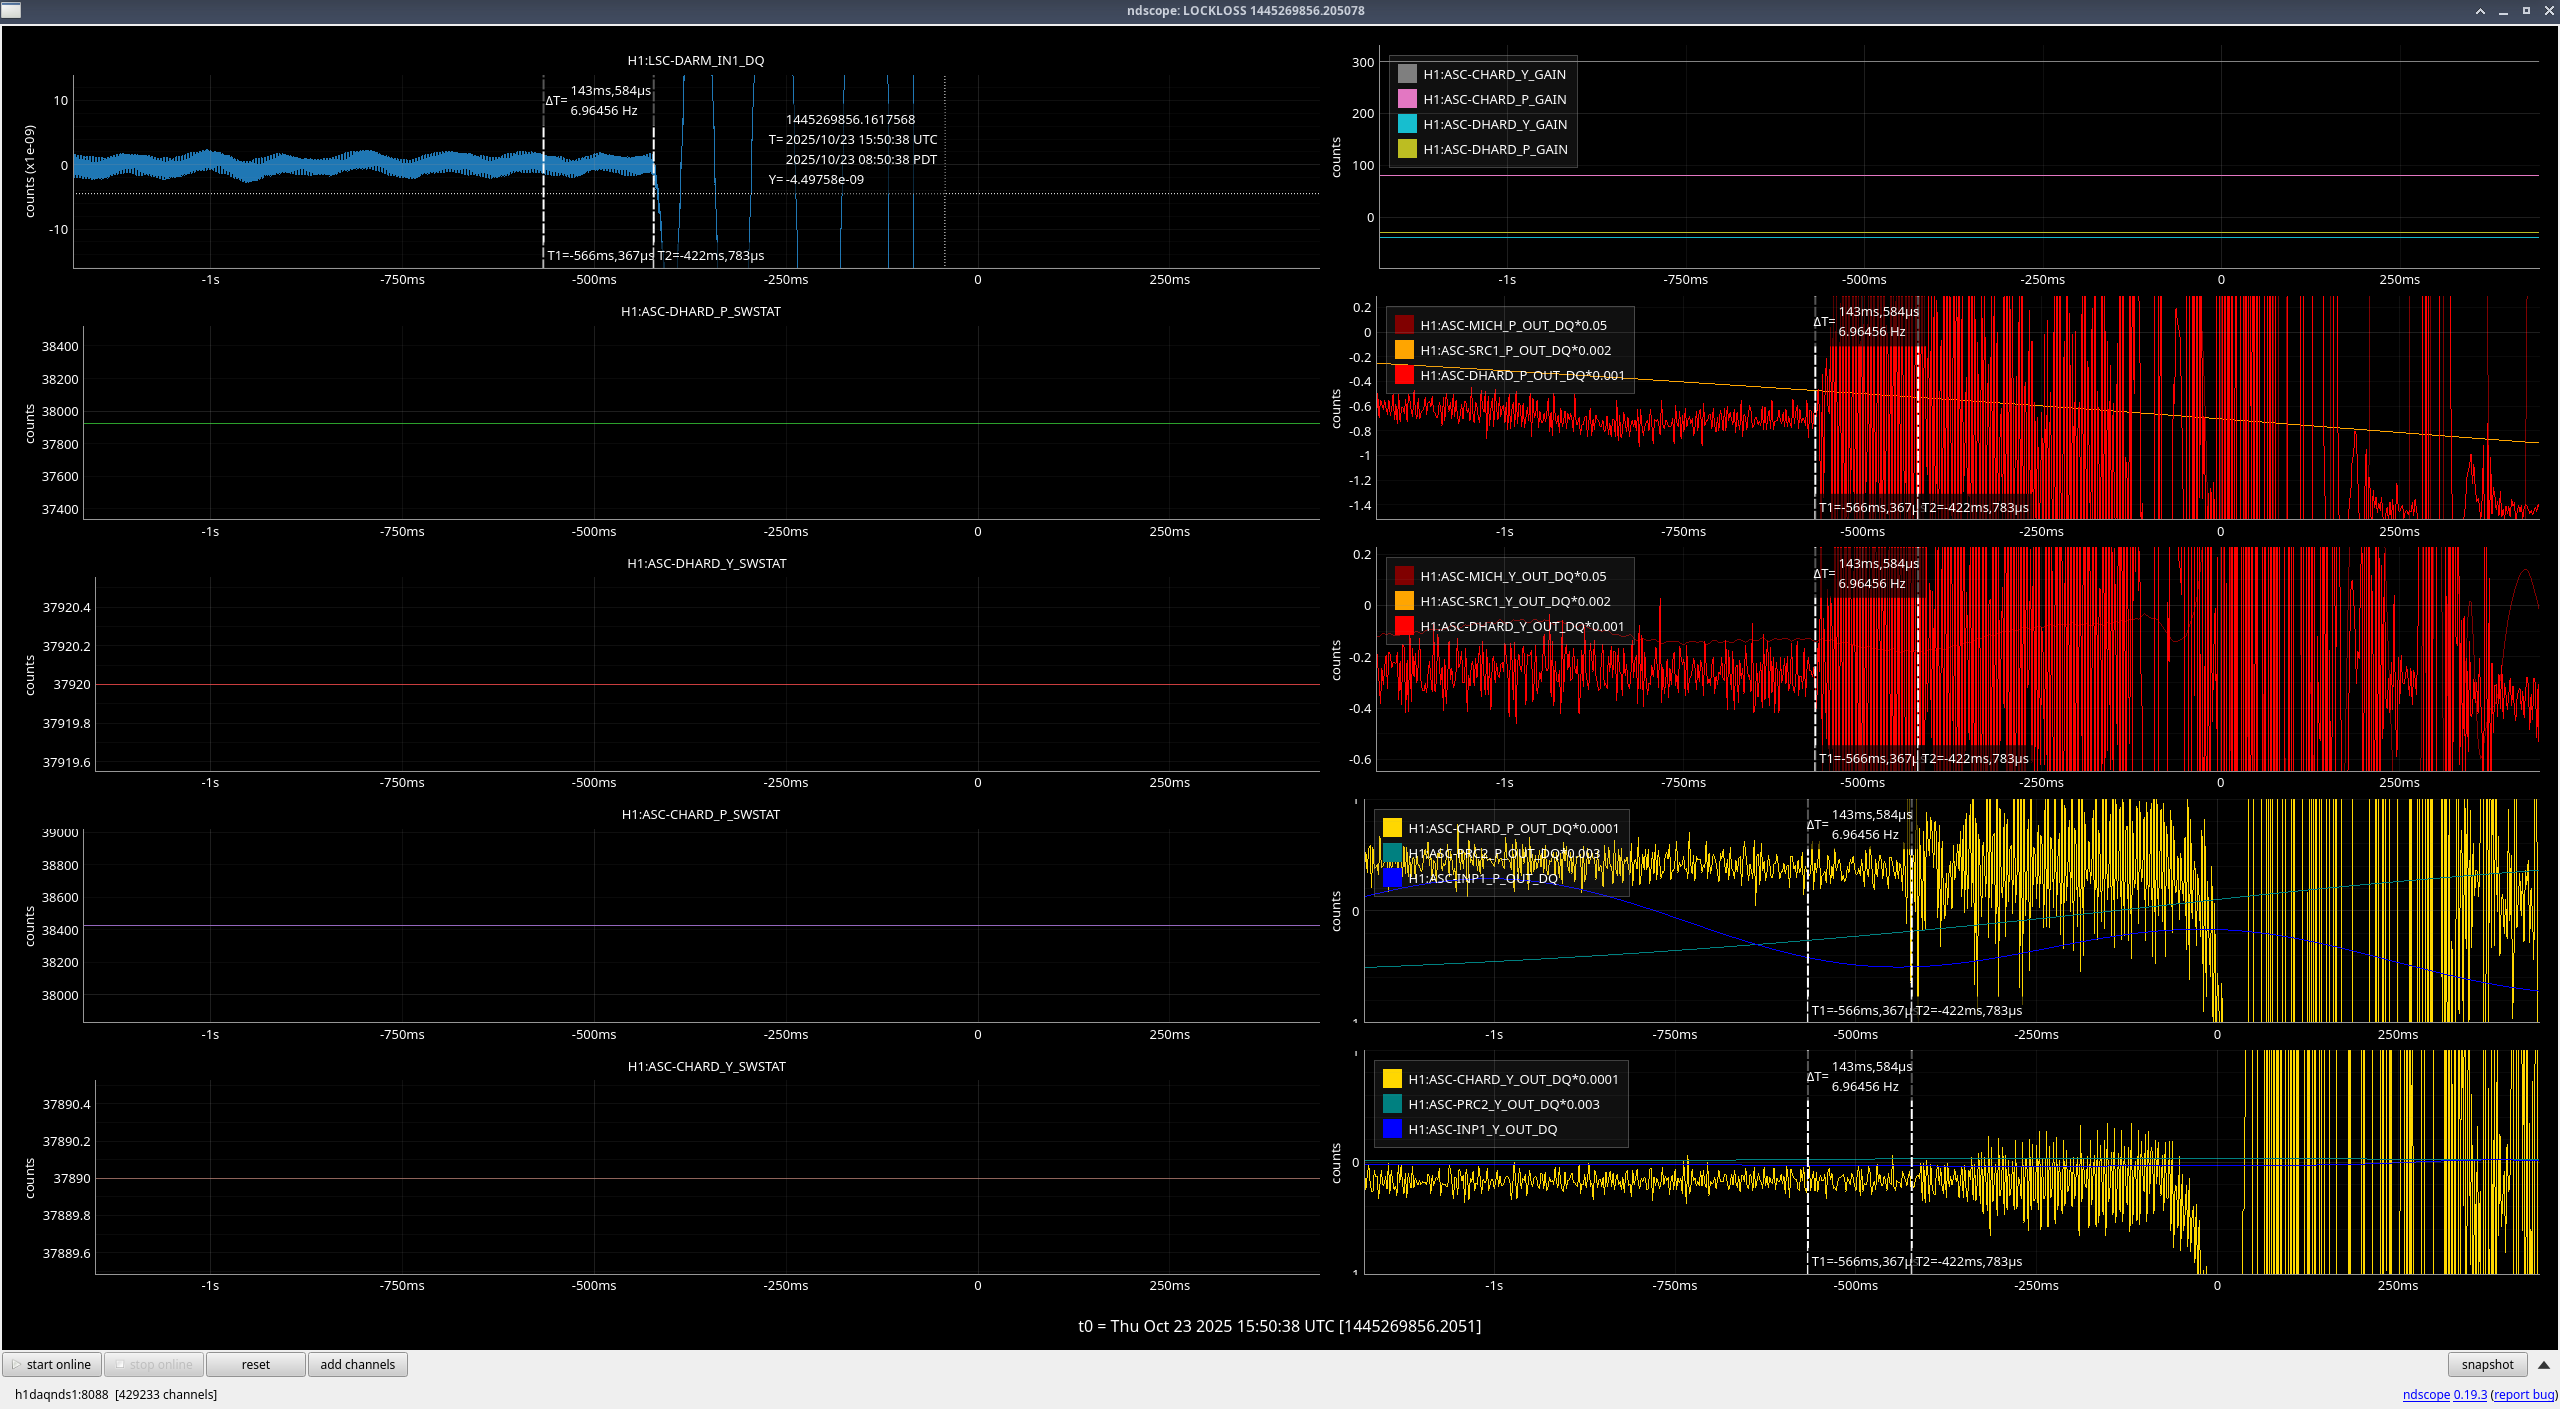Open the 0.19.3 version link

pos(2470,1394)
